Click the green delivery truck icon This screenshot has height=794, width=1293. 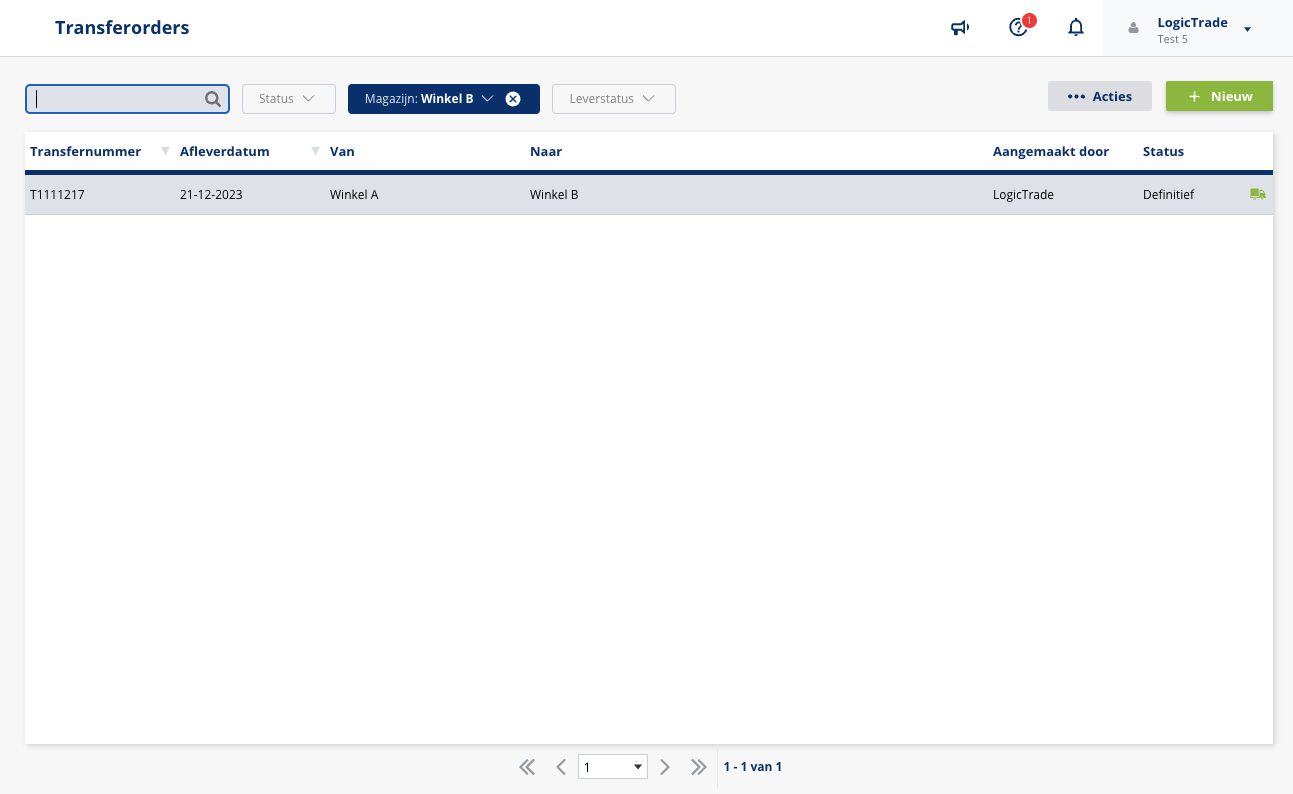(x=1257, y=194)
